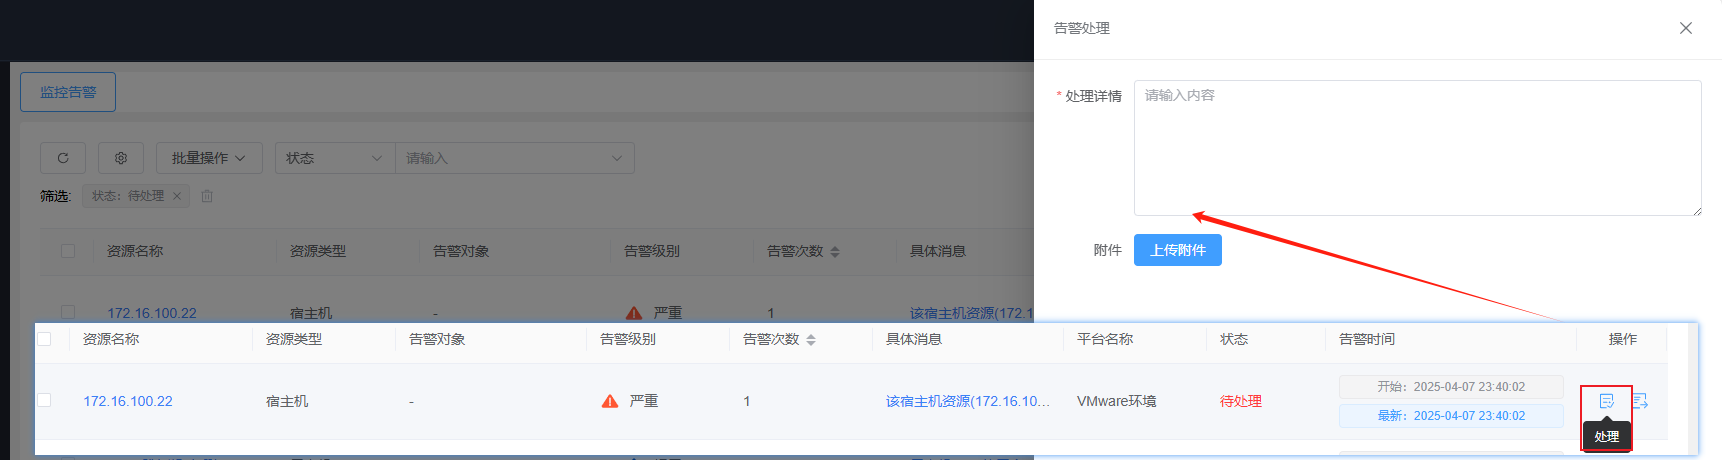Click the sort arrows in the dimmed 告警次数 header
The height and width of the screenshot is (460, 1722).
[x=835, y=252]
